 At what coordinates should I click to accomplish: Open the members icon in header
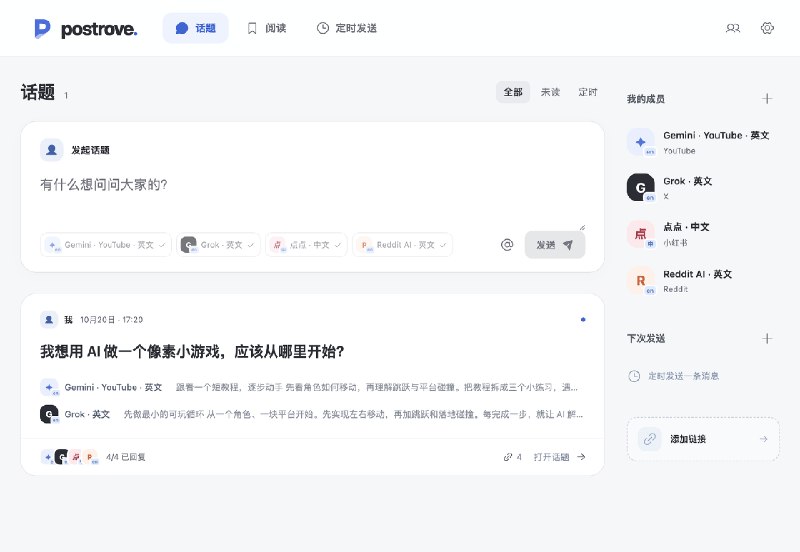pos(733,28)
